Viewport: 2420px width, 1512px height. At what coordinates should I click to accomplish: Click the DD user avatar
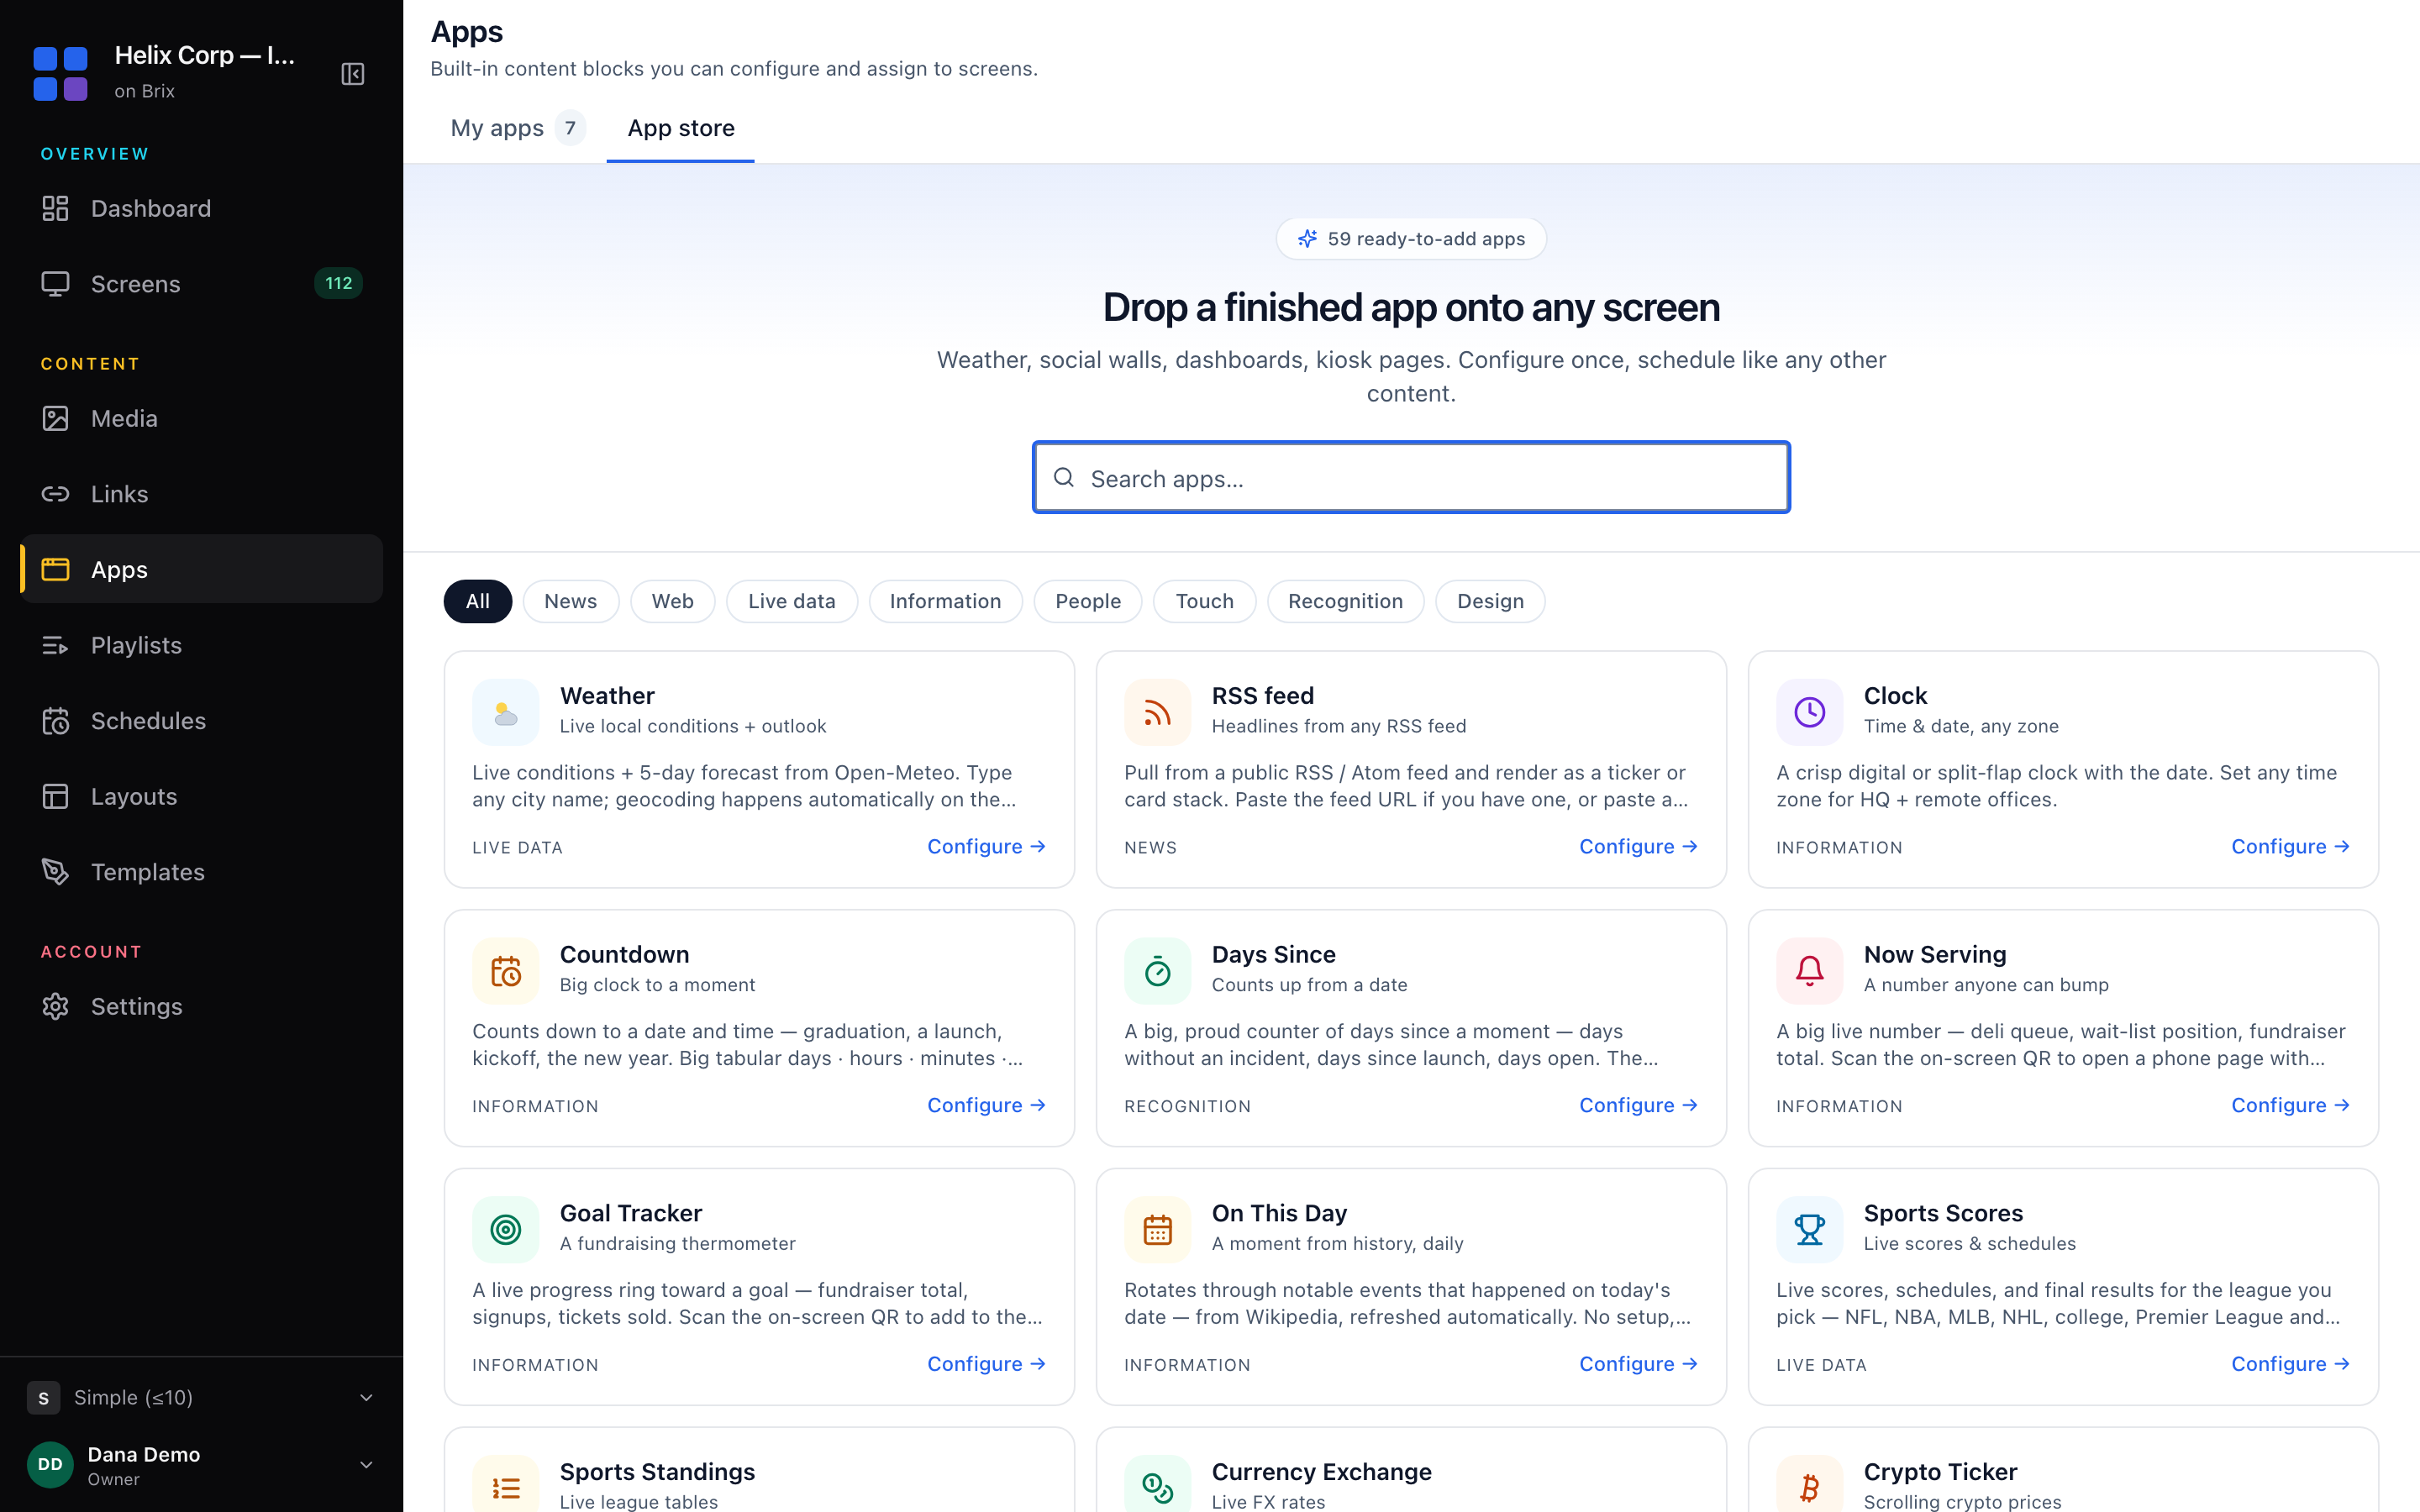click(x=50, y=1465)
